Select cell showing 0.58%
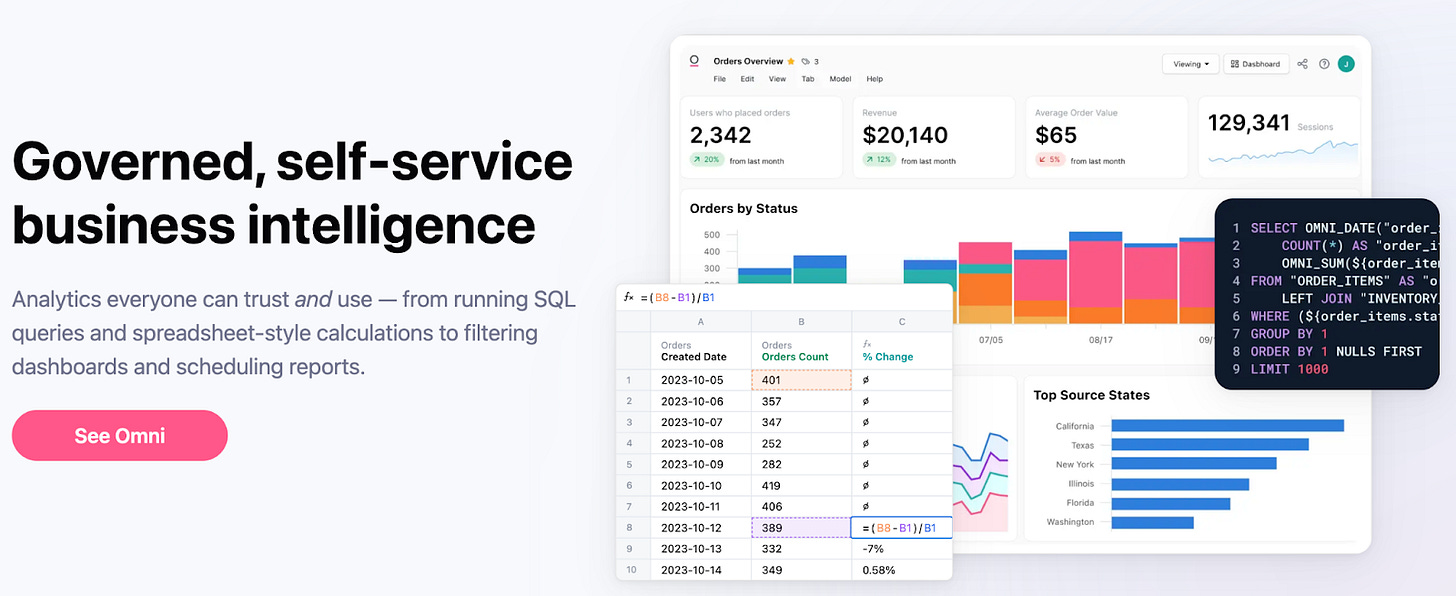1456x596 pixels. pyautogui.click(x=902, y=570)
